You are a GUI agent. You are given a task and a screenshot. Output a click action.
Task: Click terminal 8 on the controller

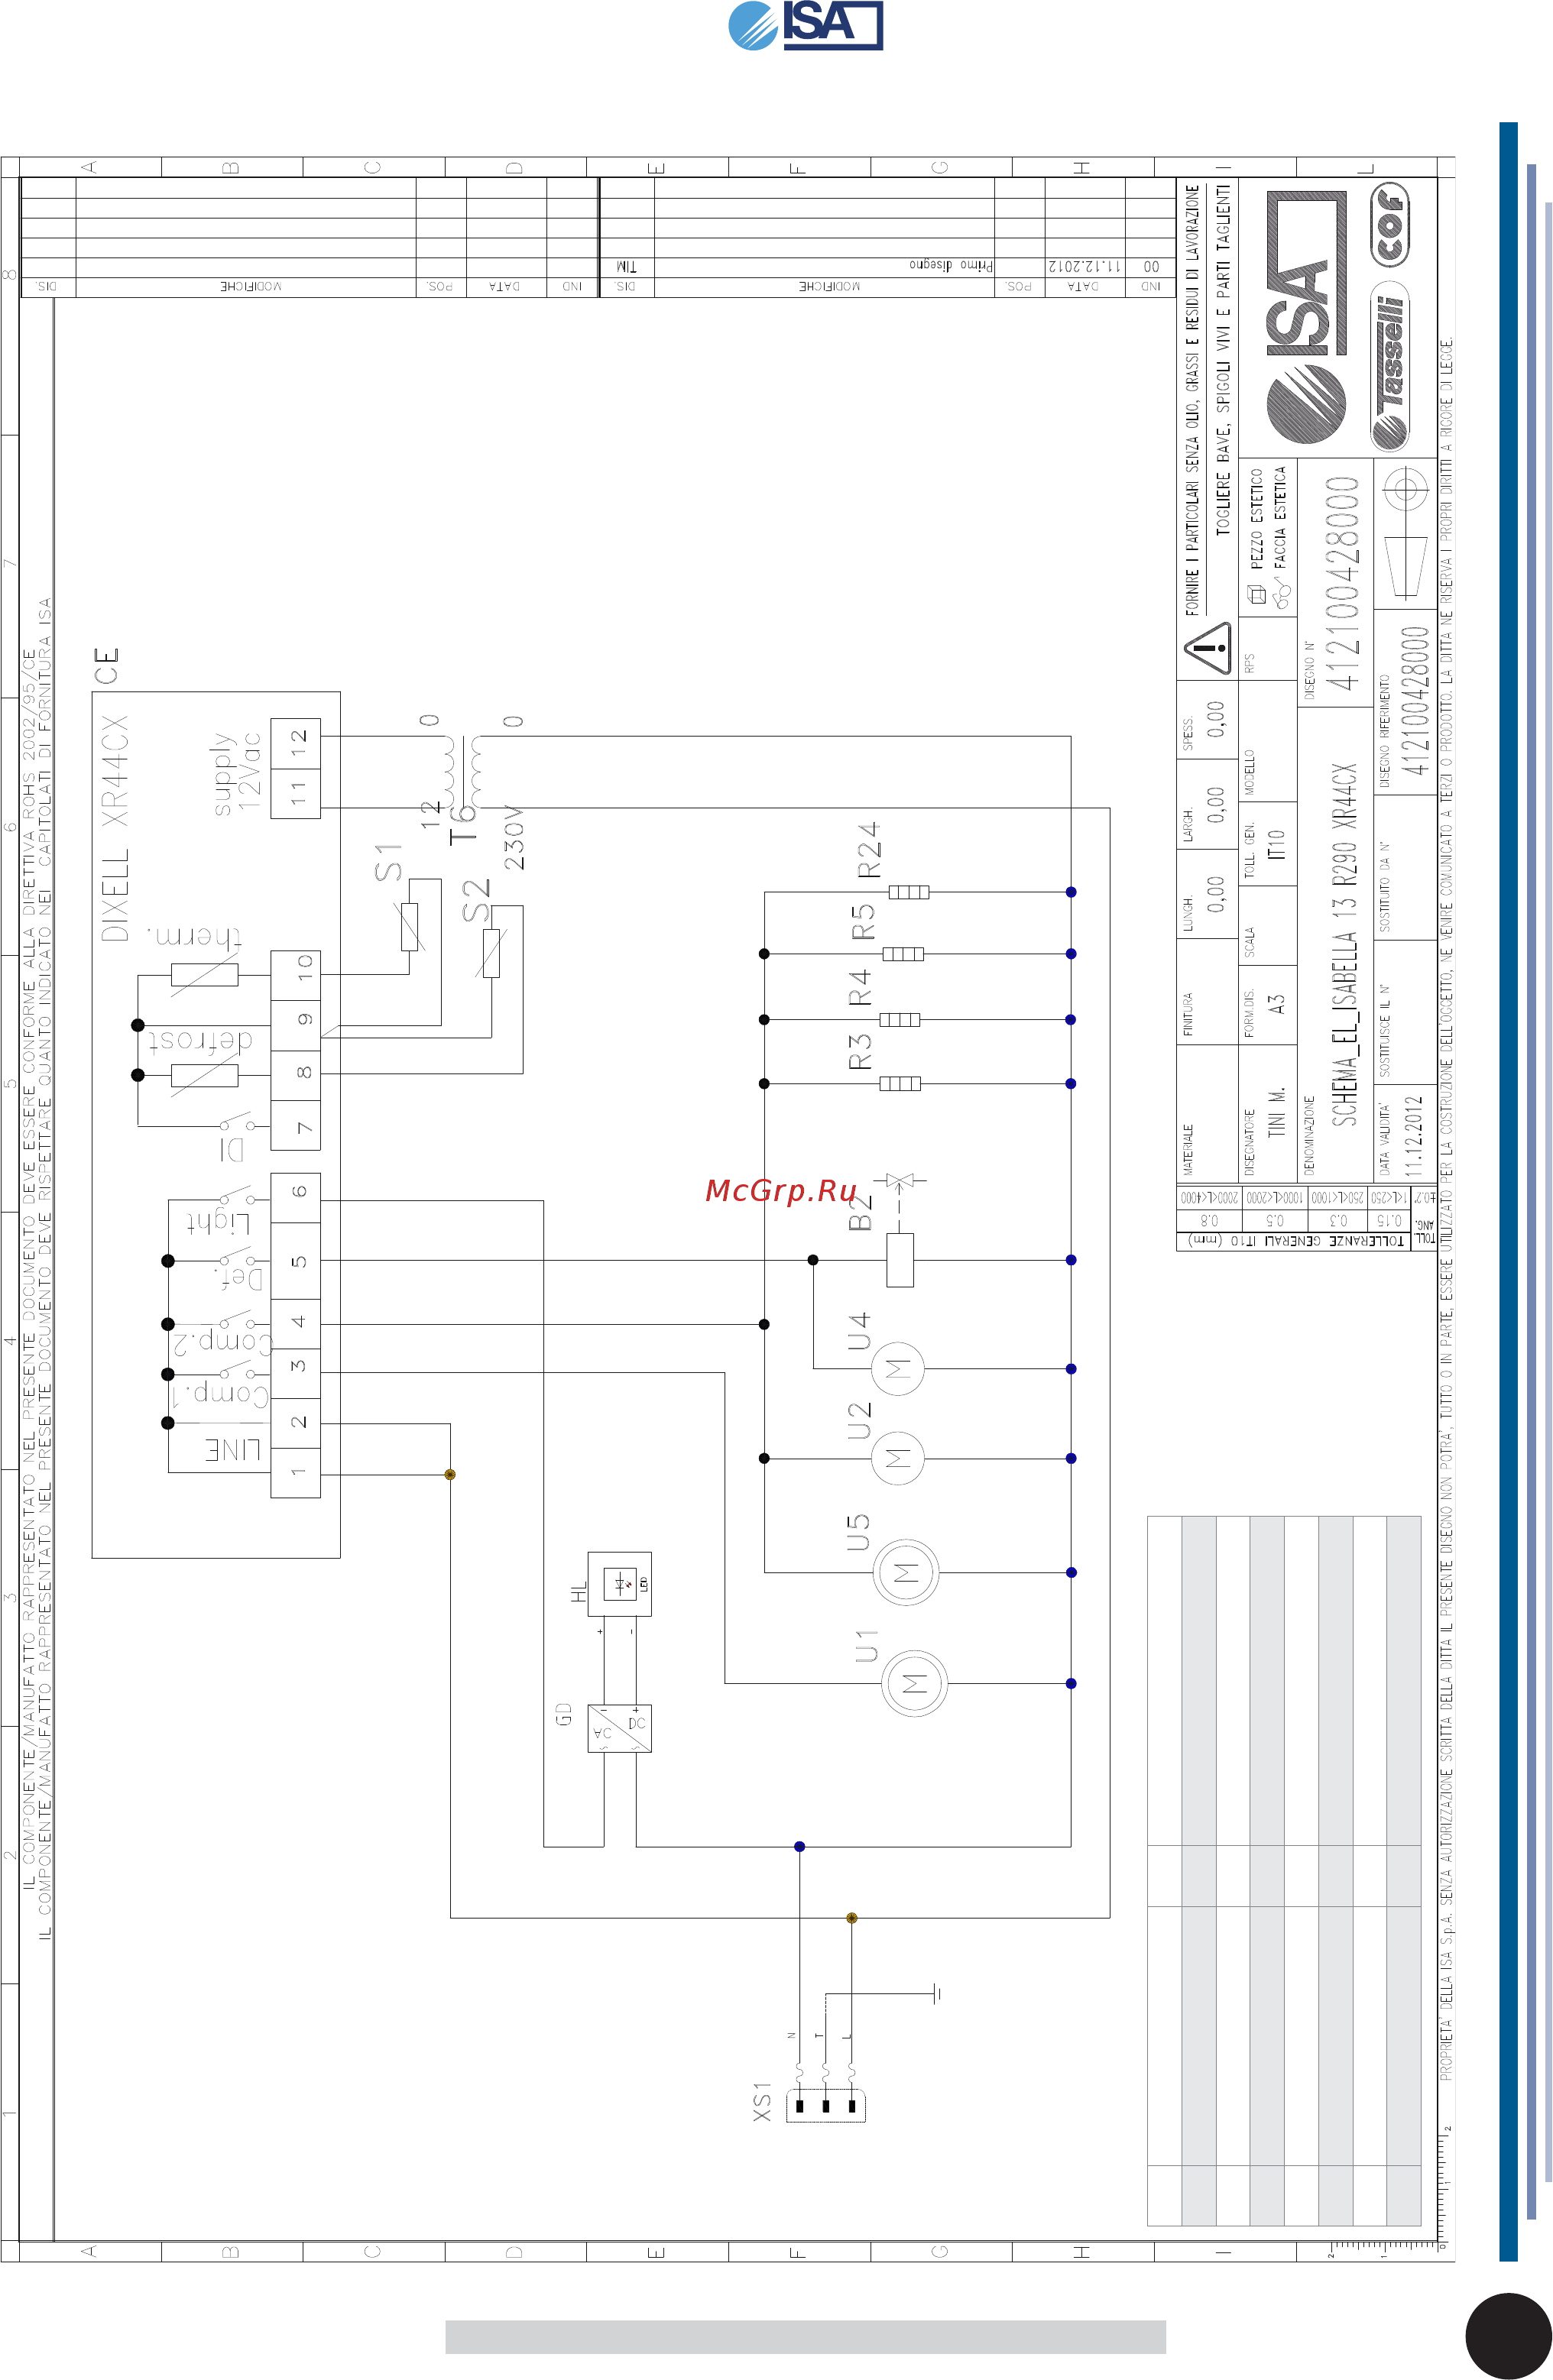click(x=296, y=1076)
